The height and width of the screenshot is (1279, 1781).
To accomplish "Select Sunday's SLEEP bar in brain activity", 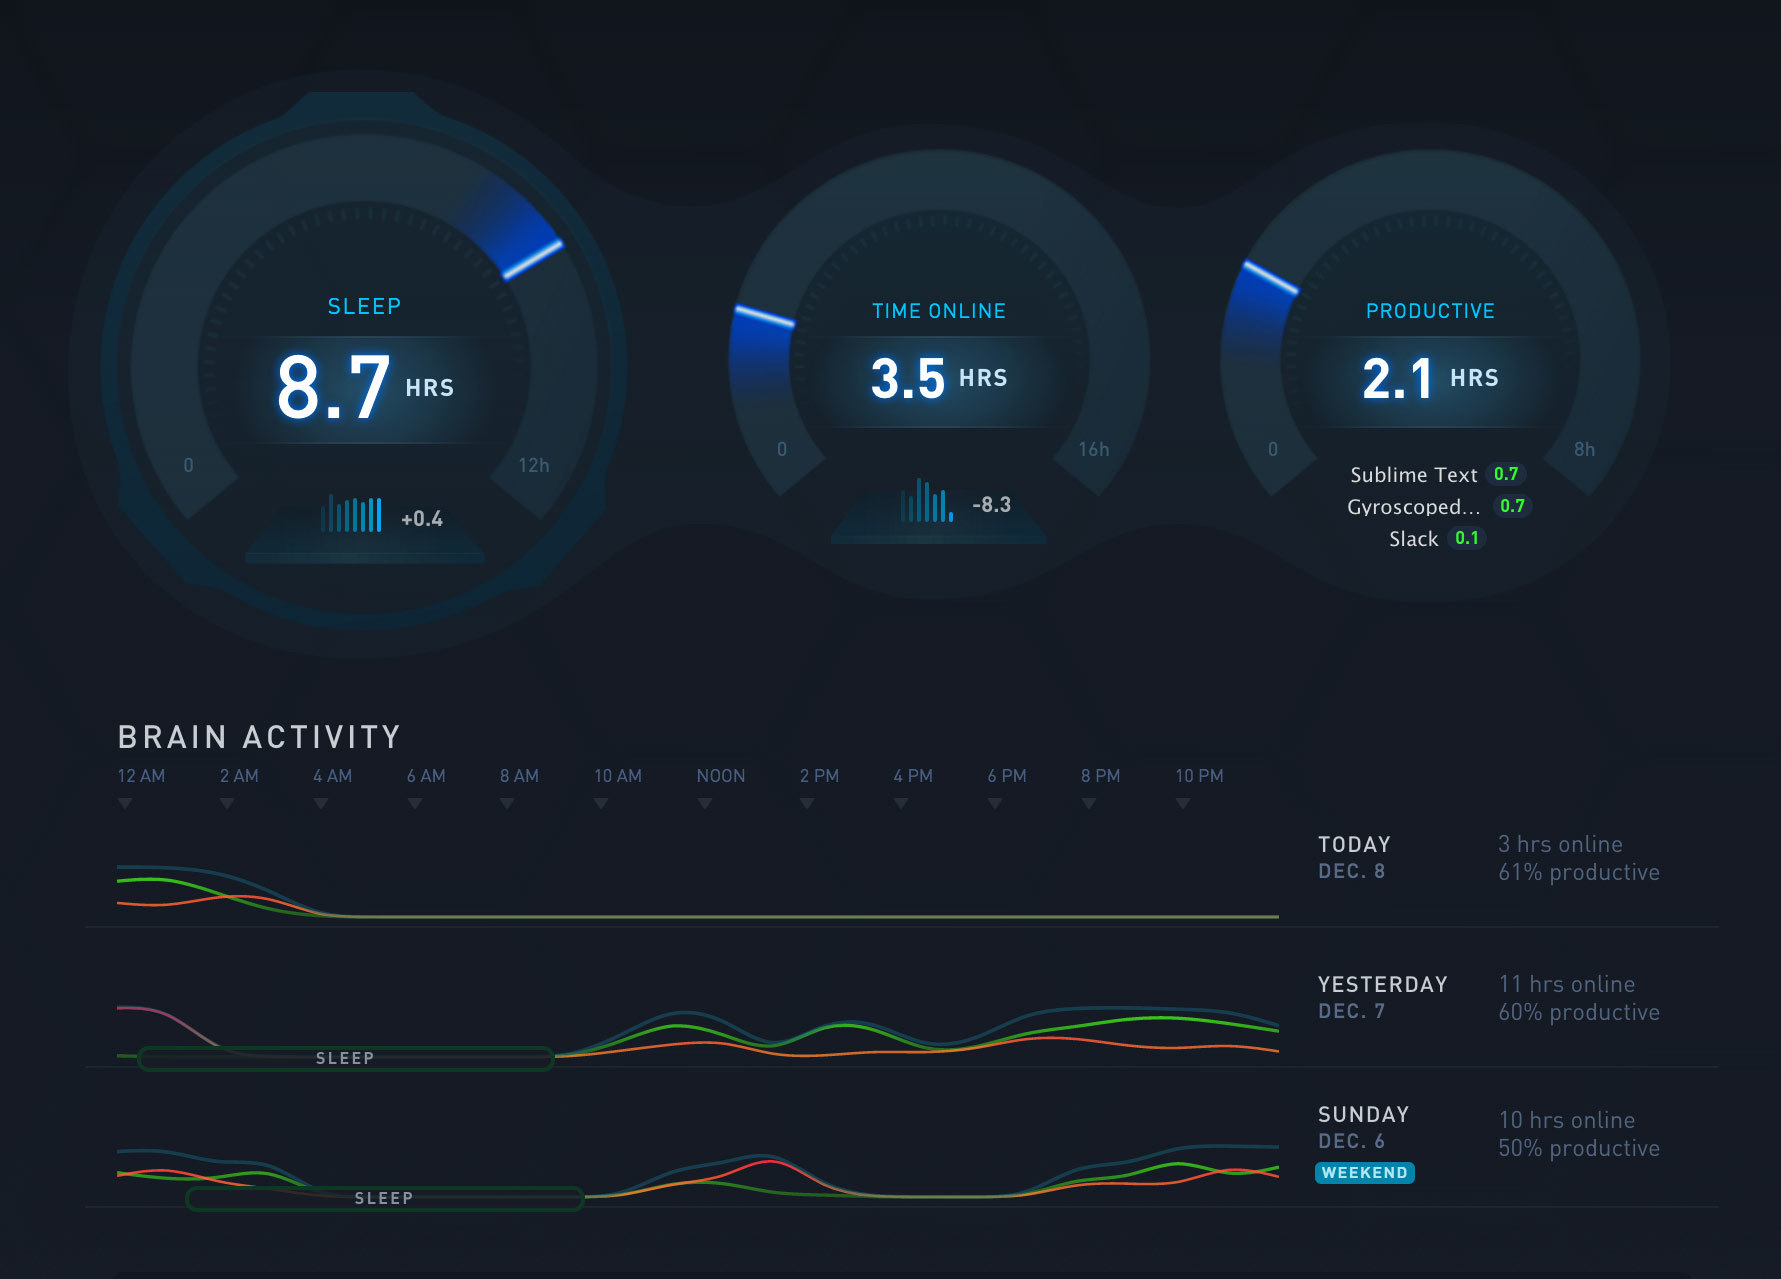I will [385, 1198].
